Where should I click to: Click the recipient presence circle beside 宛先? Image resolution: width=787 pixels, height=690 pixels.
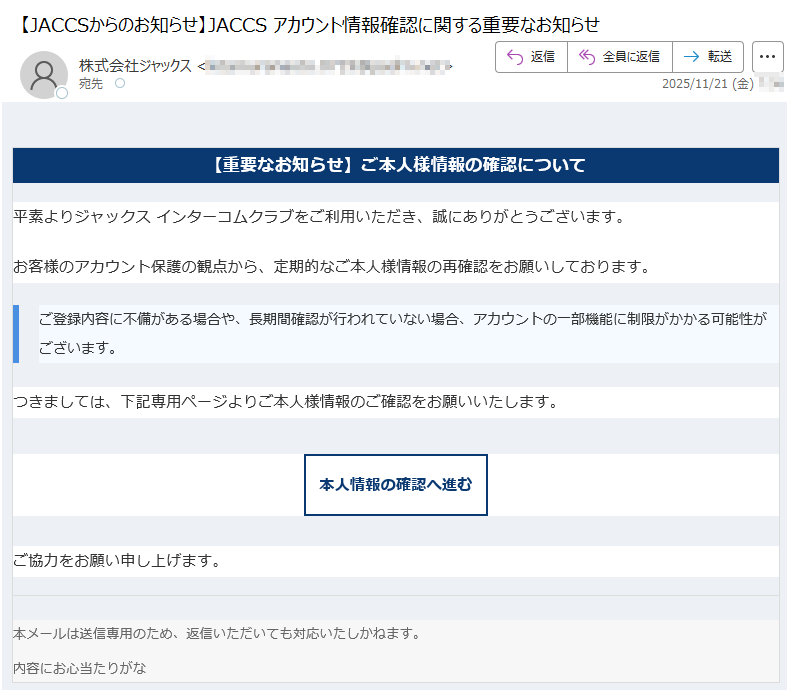(x=120, y=84)
